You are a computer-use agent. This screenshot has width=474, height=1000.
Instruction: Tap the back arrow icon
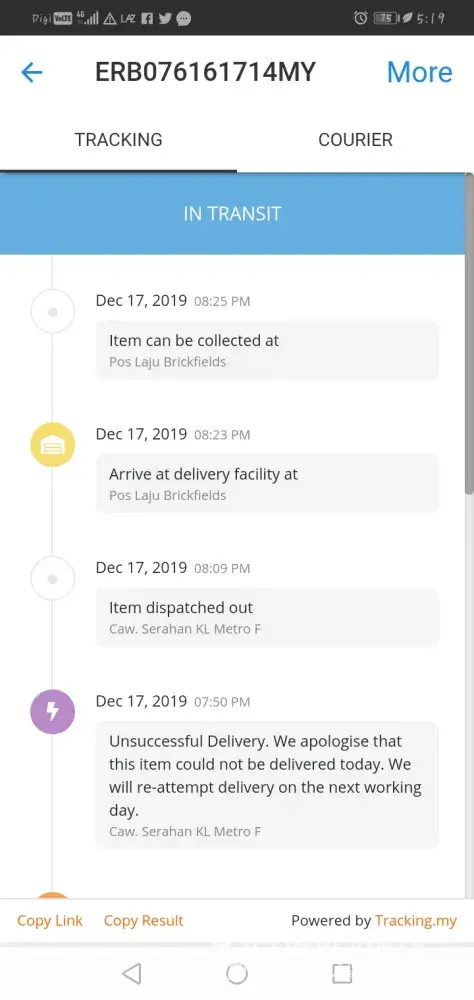(31, 73)
